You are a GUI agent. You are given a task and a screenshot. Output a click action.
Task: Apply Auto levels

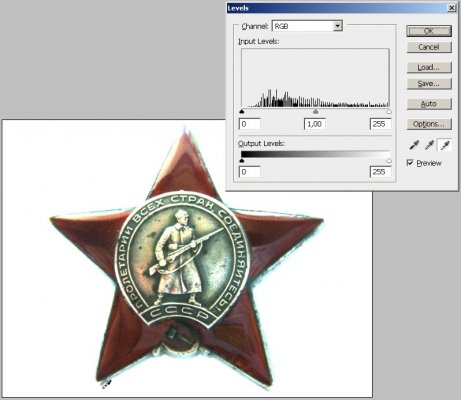(x=429, y=104)
